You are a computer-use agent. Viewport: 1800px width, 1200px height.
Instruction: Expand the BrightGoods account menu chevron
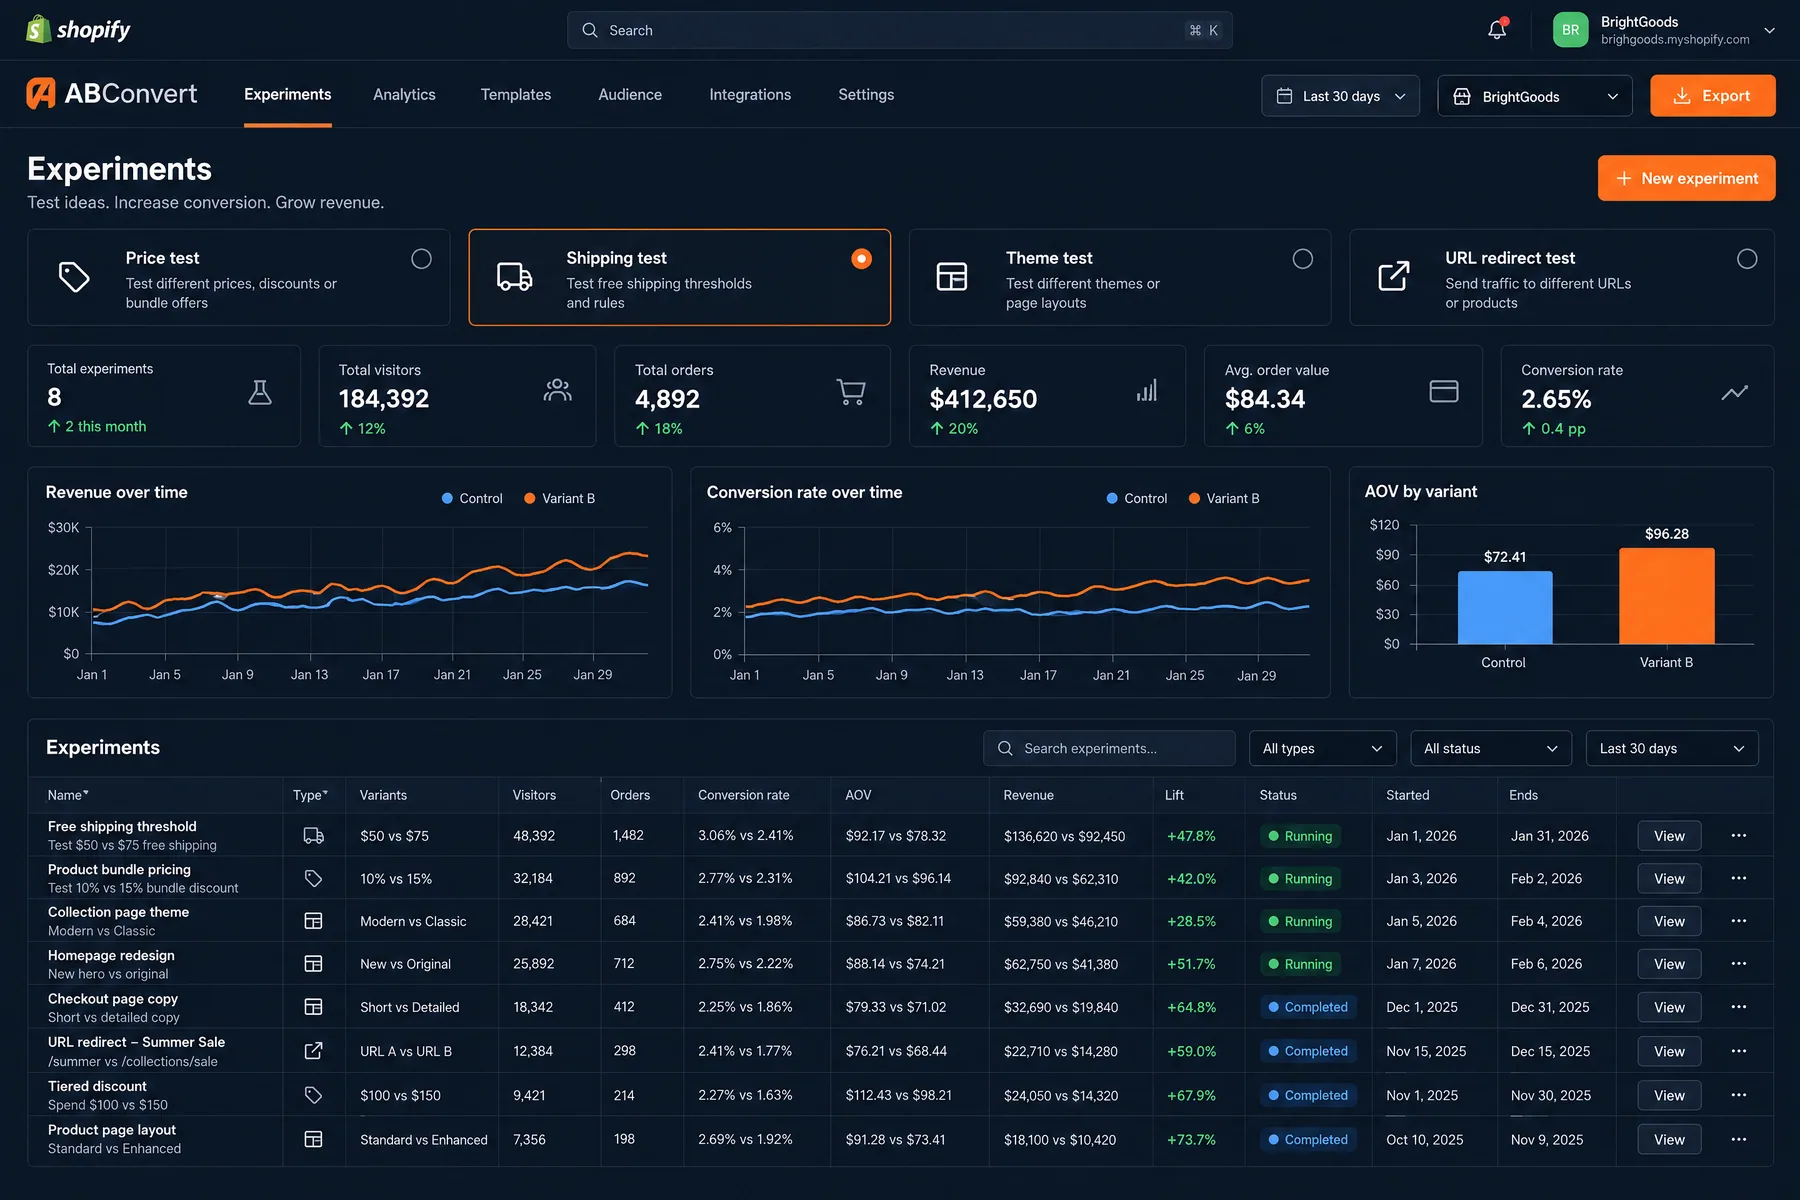pyautogui.click(x=1770, y=30)
